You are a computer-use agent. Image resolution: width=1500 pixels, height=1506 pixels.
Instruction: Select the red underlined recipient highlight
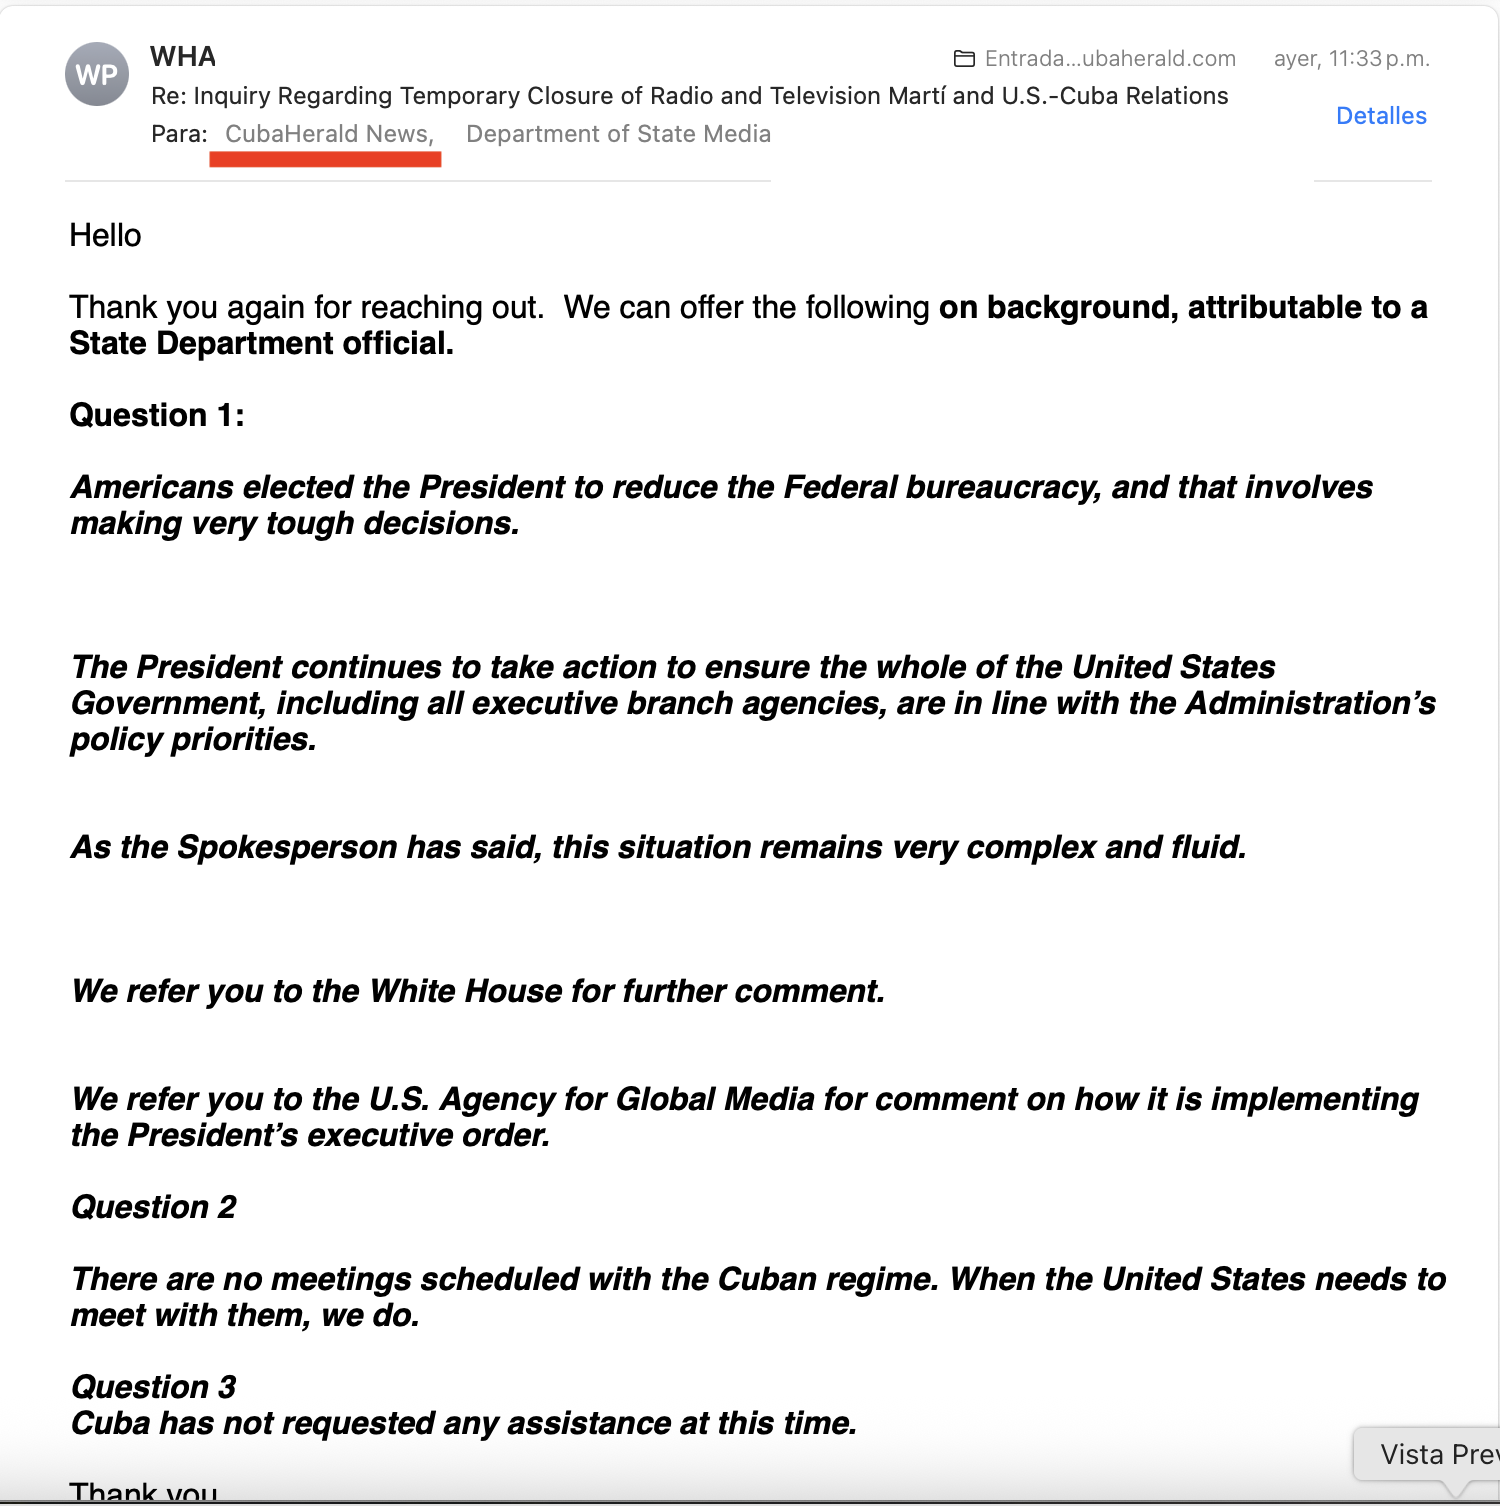[x=325, y=157]
